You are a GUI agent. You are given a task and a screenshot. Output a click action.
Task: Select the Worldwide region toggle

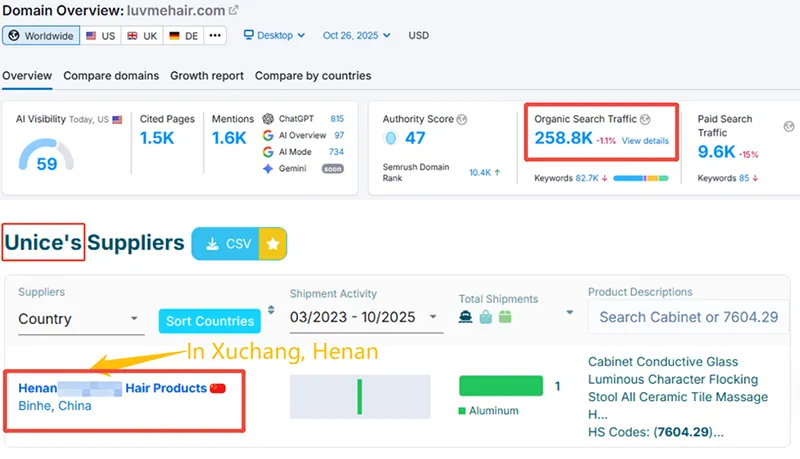[39, 35]
